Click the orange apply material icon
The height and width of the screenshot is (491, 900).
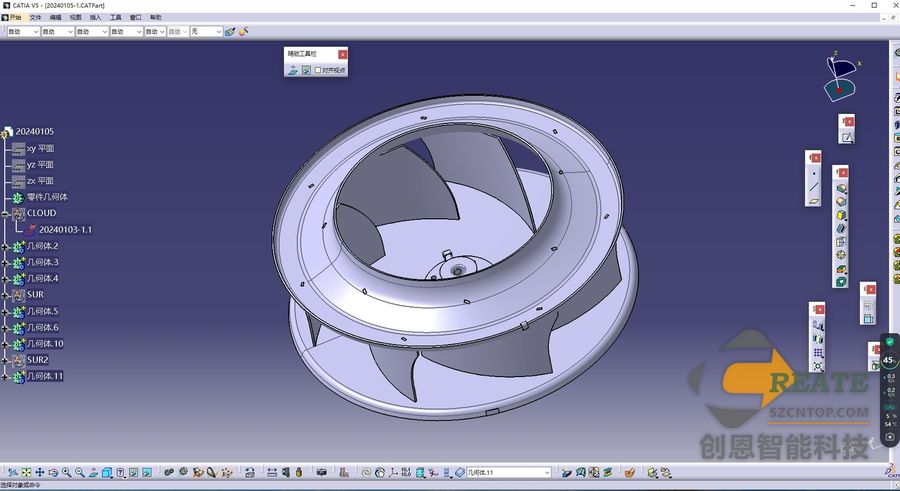point(630,473)
